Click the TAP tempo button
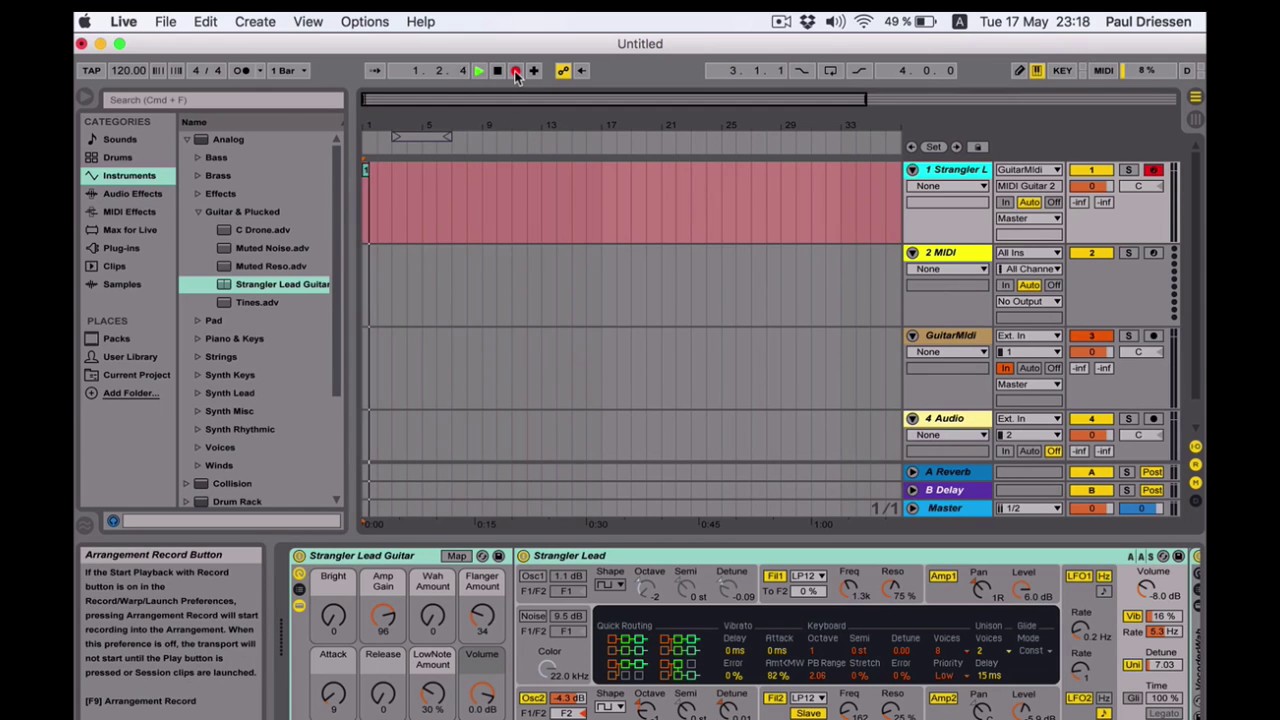The image size is (1280, 720). 91,71
